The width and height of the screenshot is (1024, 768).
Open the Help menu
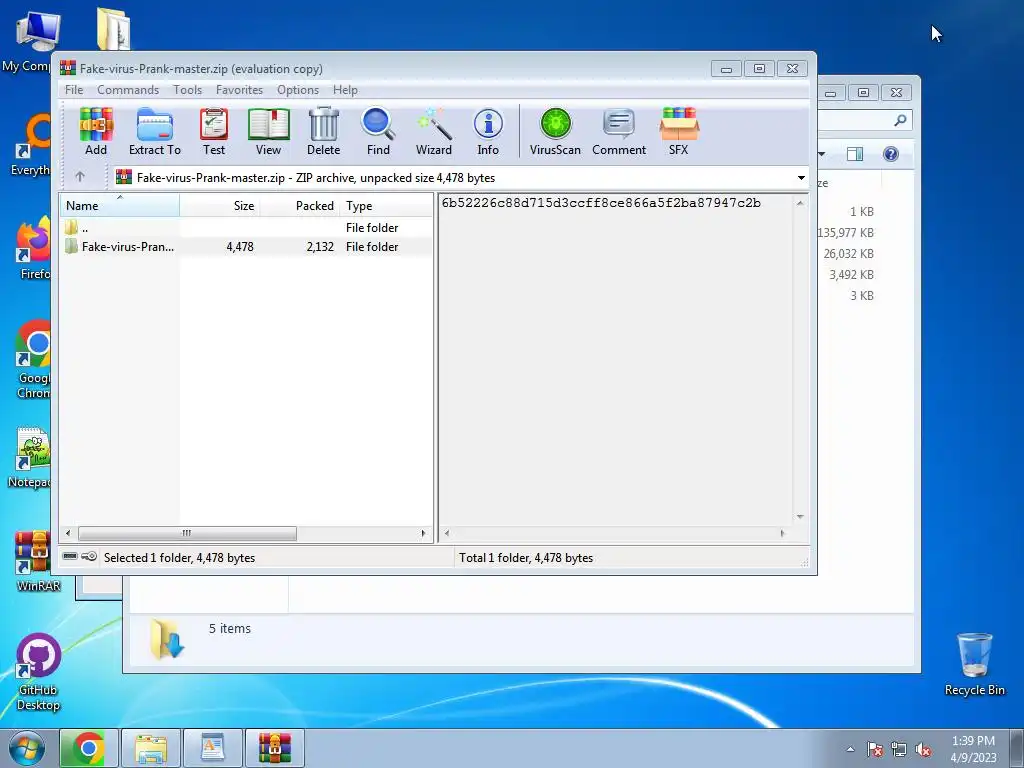[345, 89]
